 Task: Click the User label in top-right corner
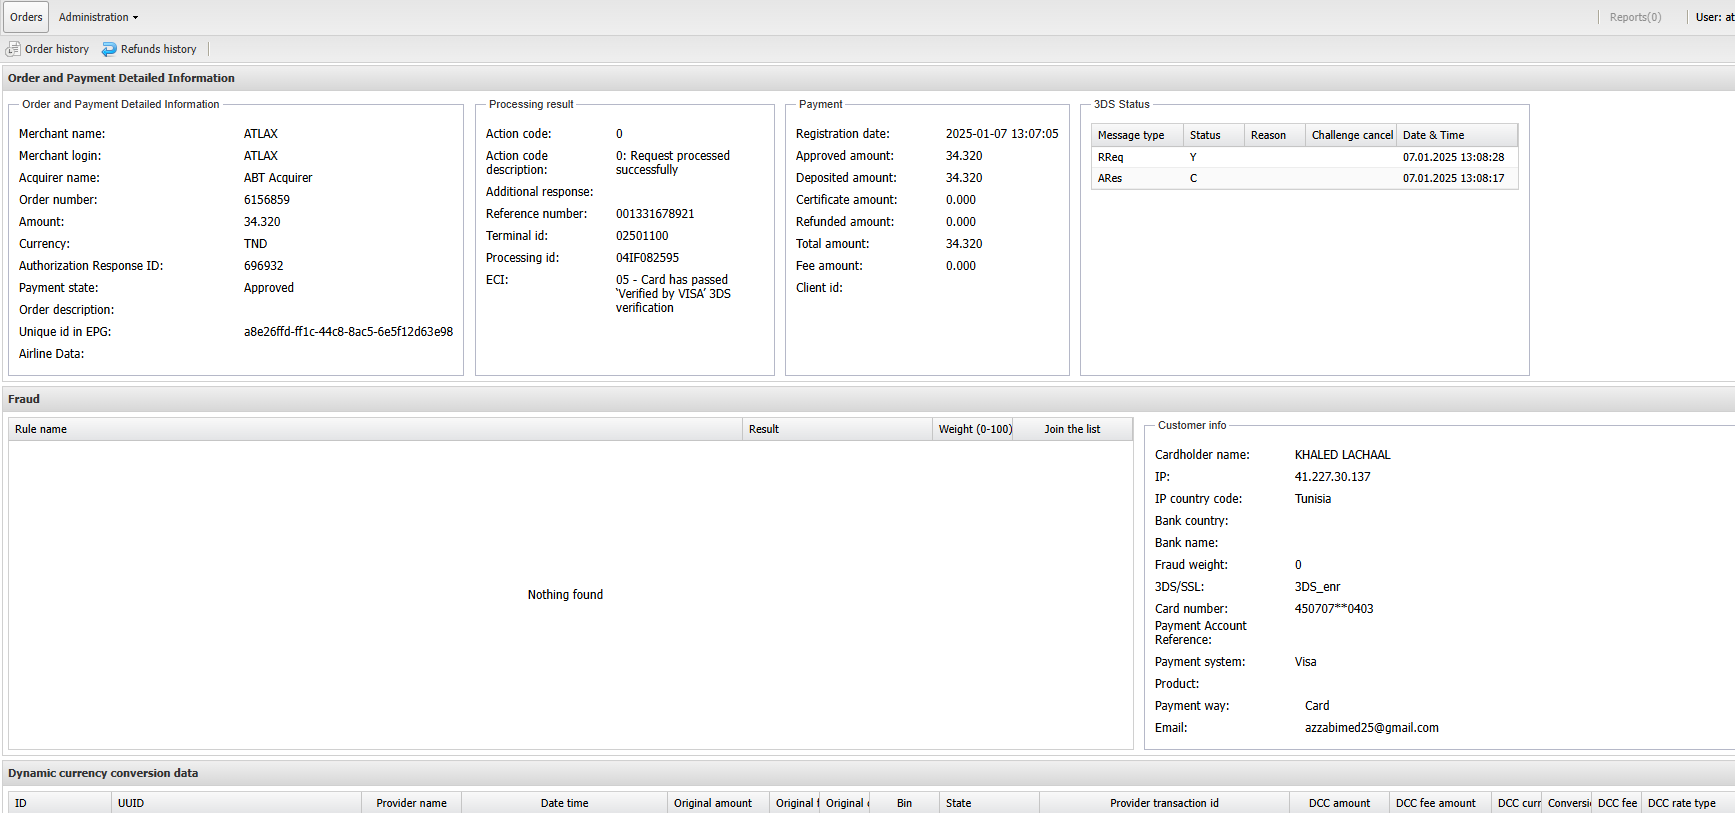pyautogui.click(x=1714, y=17)
